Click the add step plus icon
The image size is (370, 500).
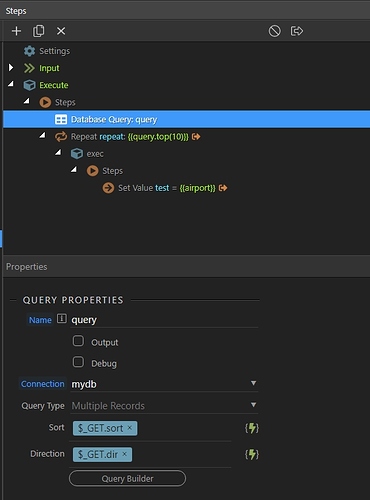[x=16, y=31]
